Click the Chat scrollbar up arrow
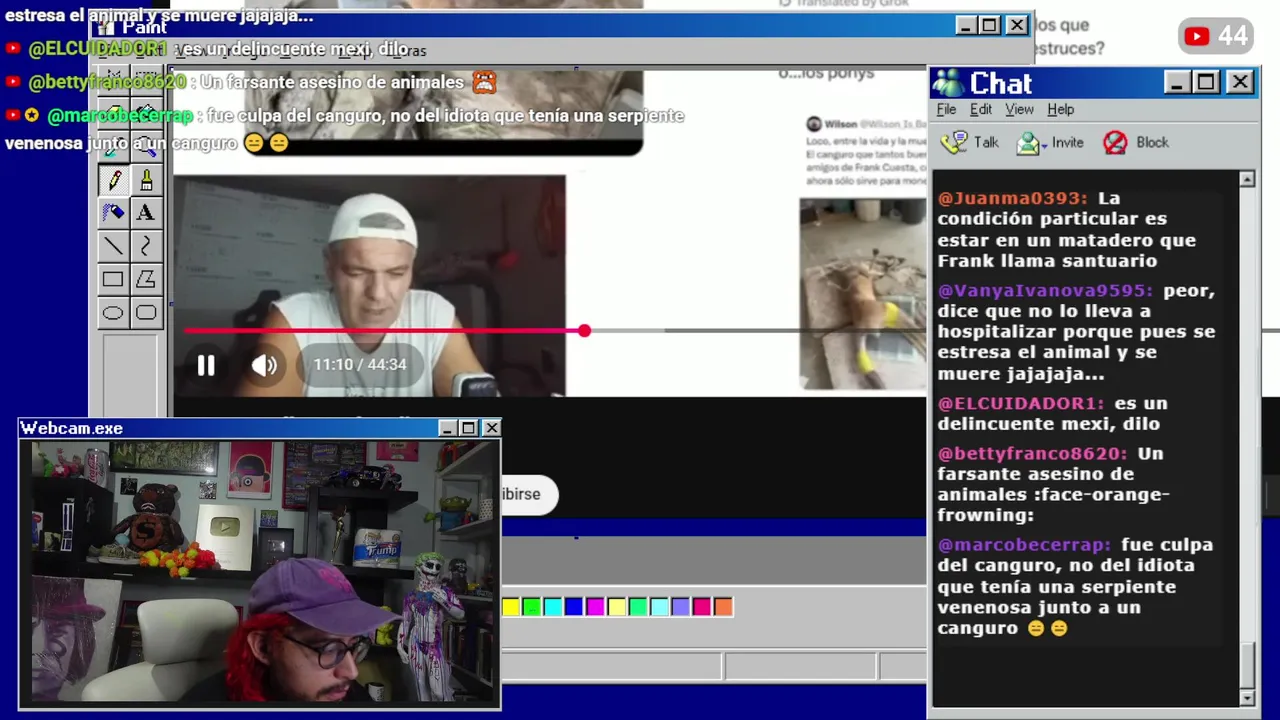 click(x=1247, y=179)
